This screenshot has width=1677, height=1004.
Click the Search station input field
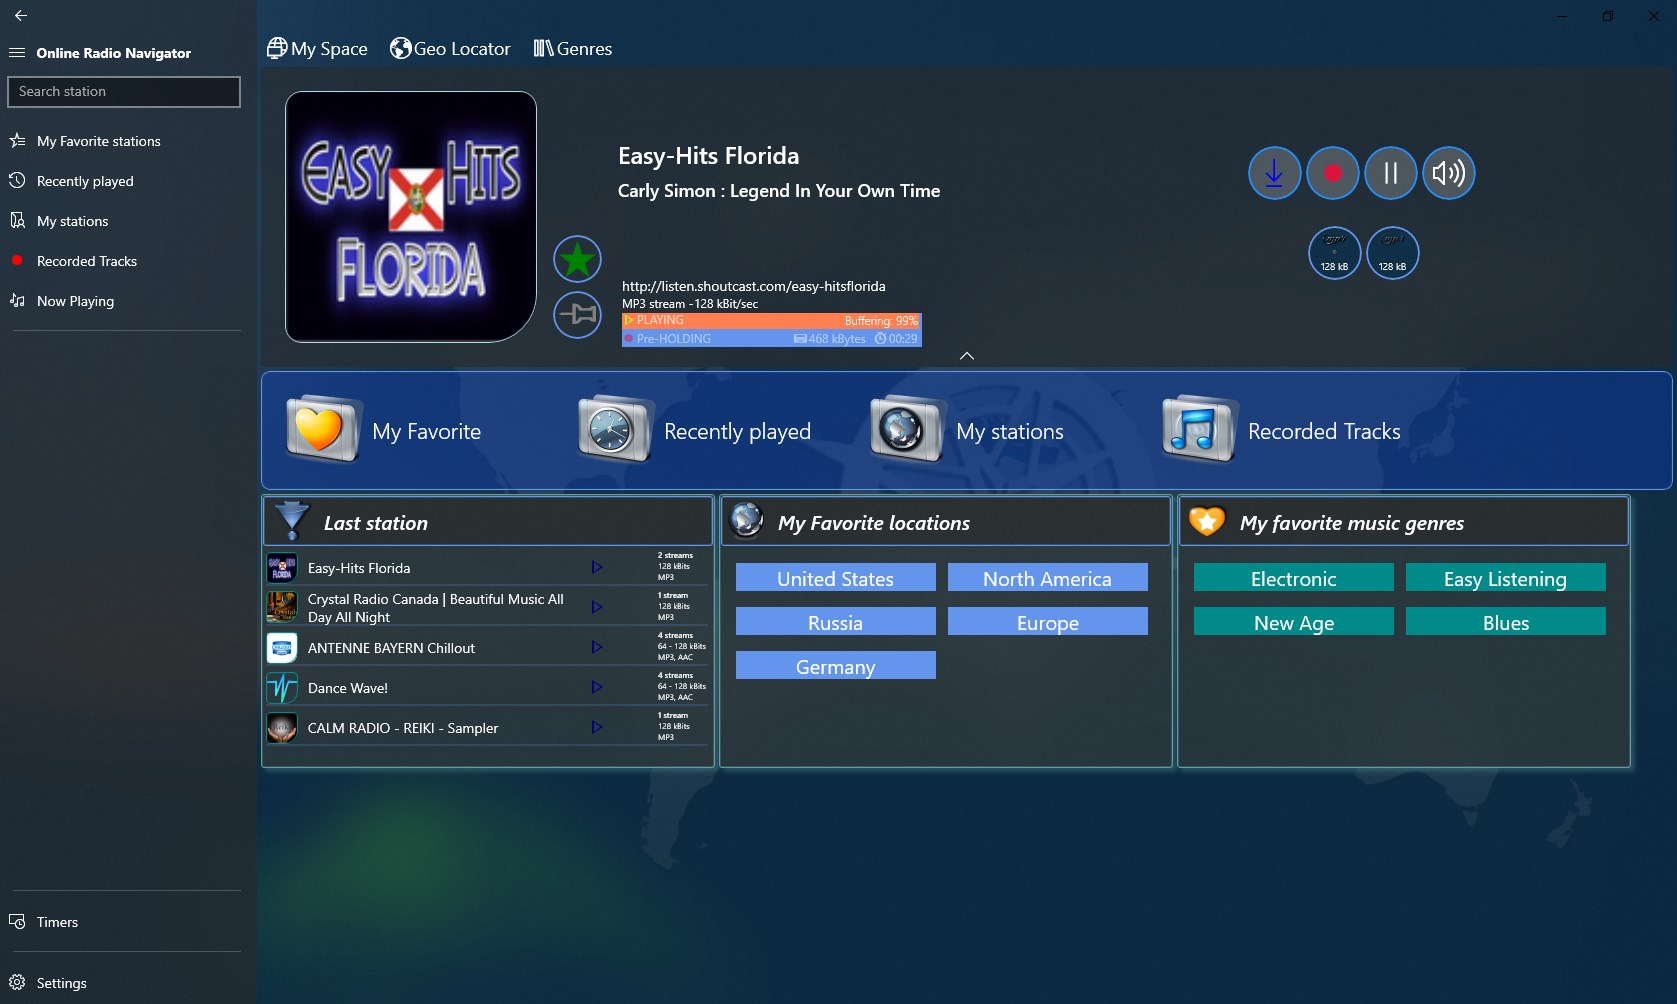click(x=124, y=91)
